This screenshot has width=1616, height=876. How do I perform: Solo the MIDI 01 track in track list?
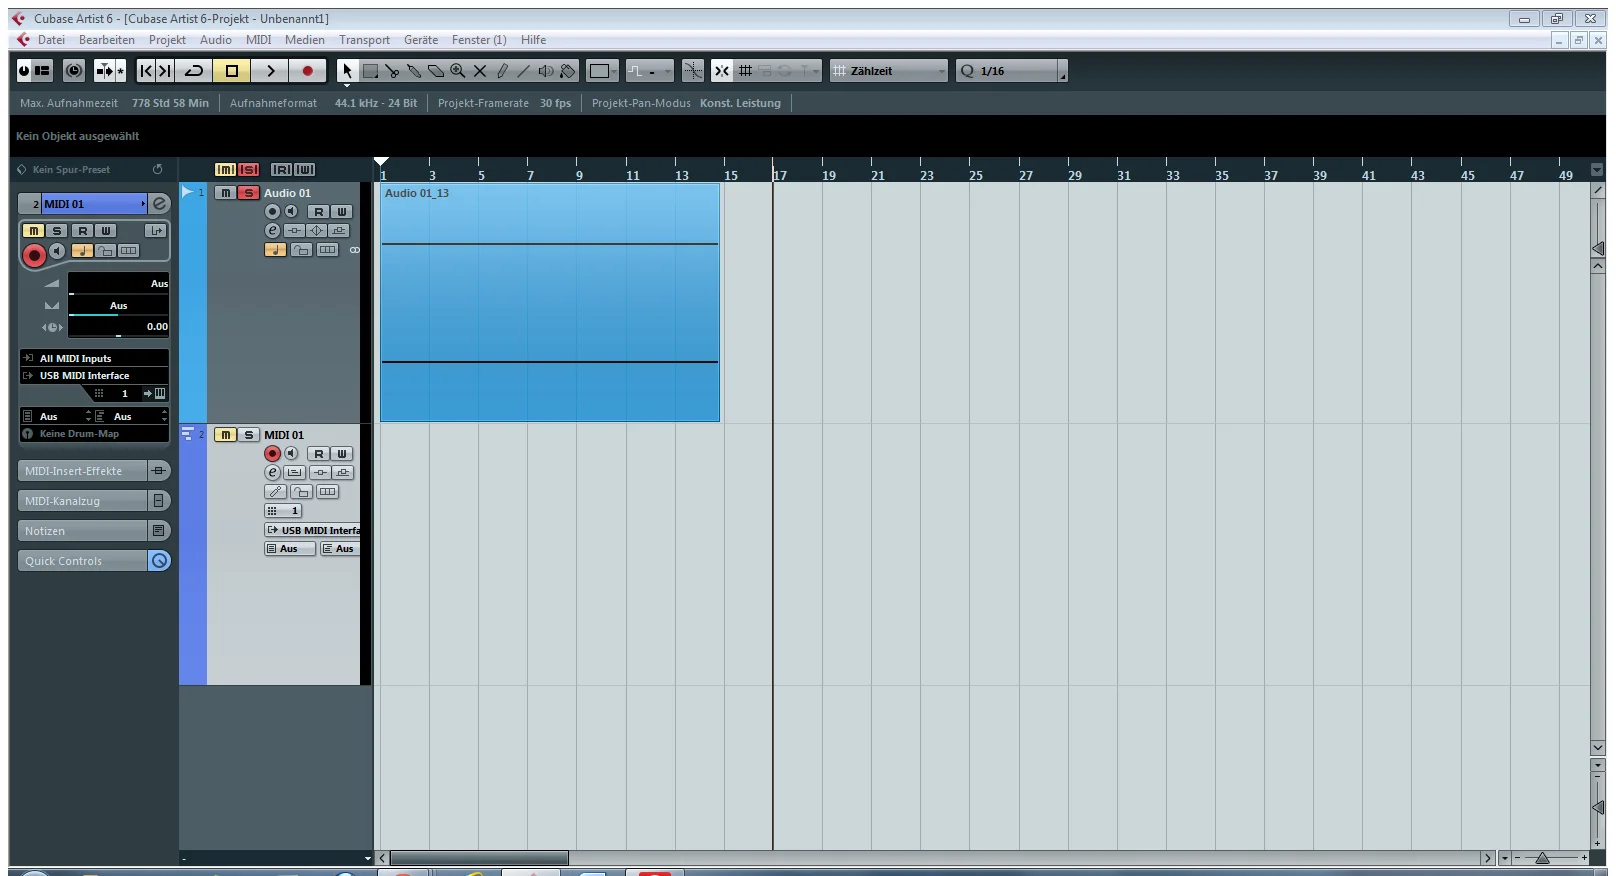point(249,435)
